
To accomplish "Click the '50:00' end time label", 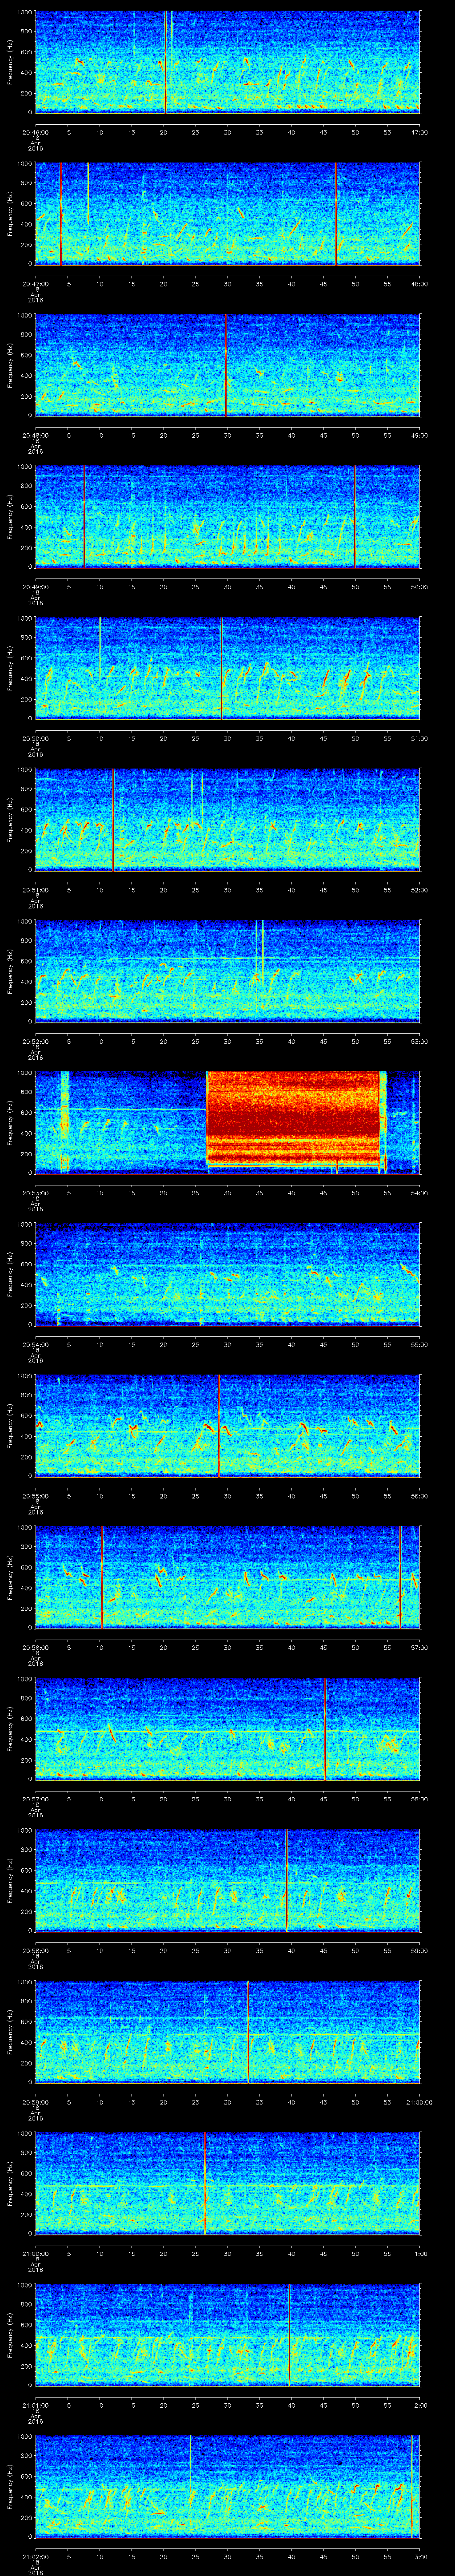I will (x=419, y=587).
